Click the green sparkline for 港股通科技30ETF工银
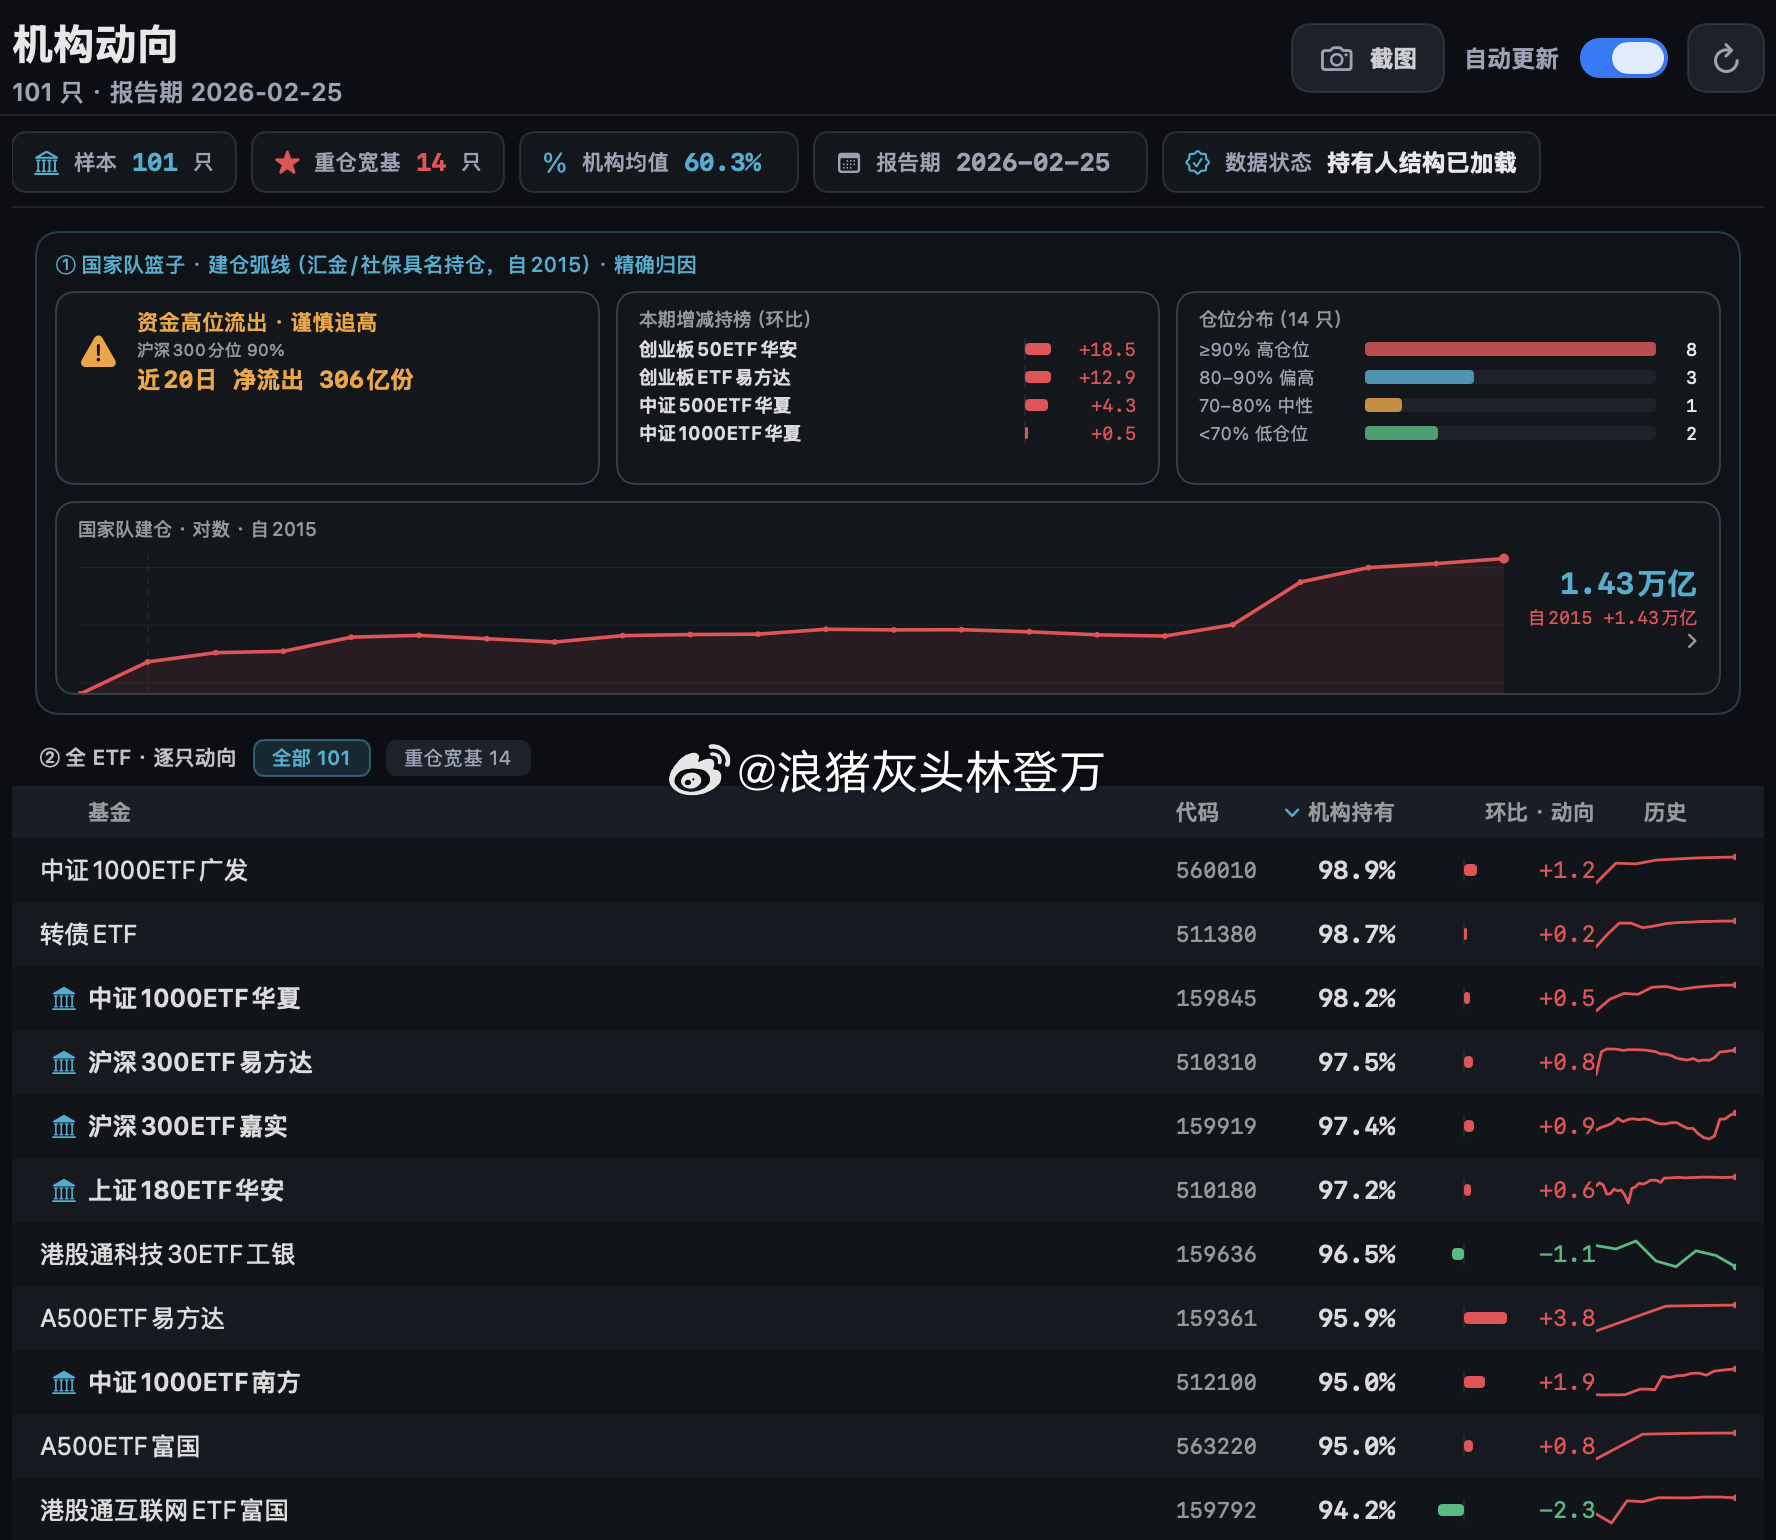Screen dimensions: 1776x1540 [x=1666, y=1254]
